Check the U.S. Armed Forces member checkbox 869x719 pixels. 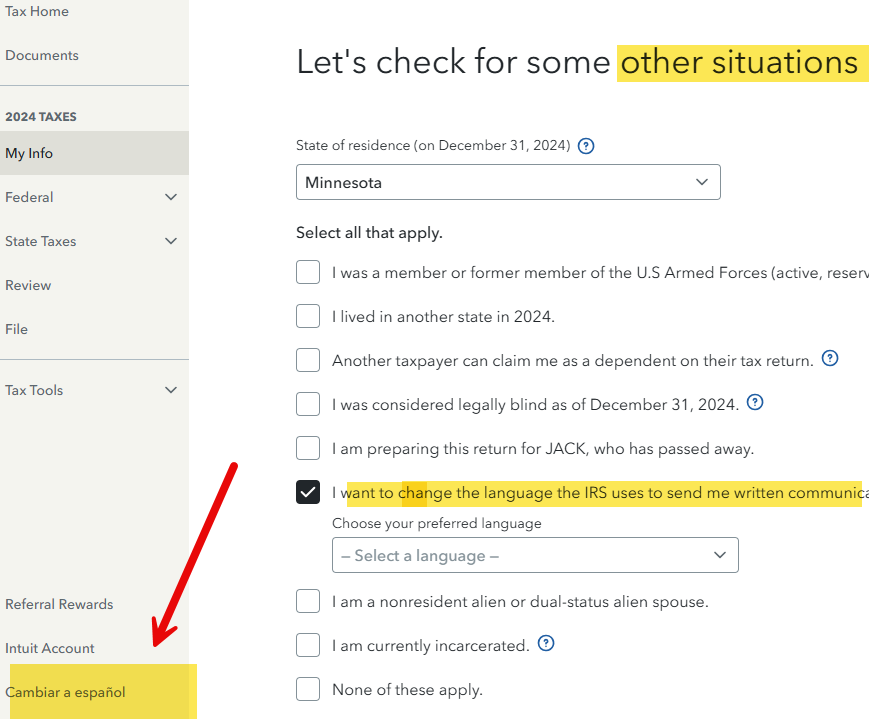coord(308,272)
